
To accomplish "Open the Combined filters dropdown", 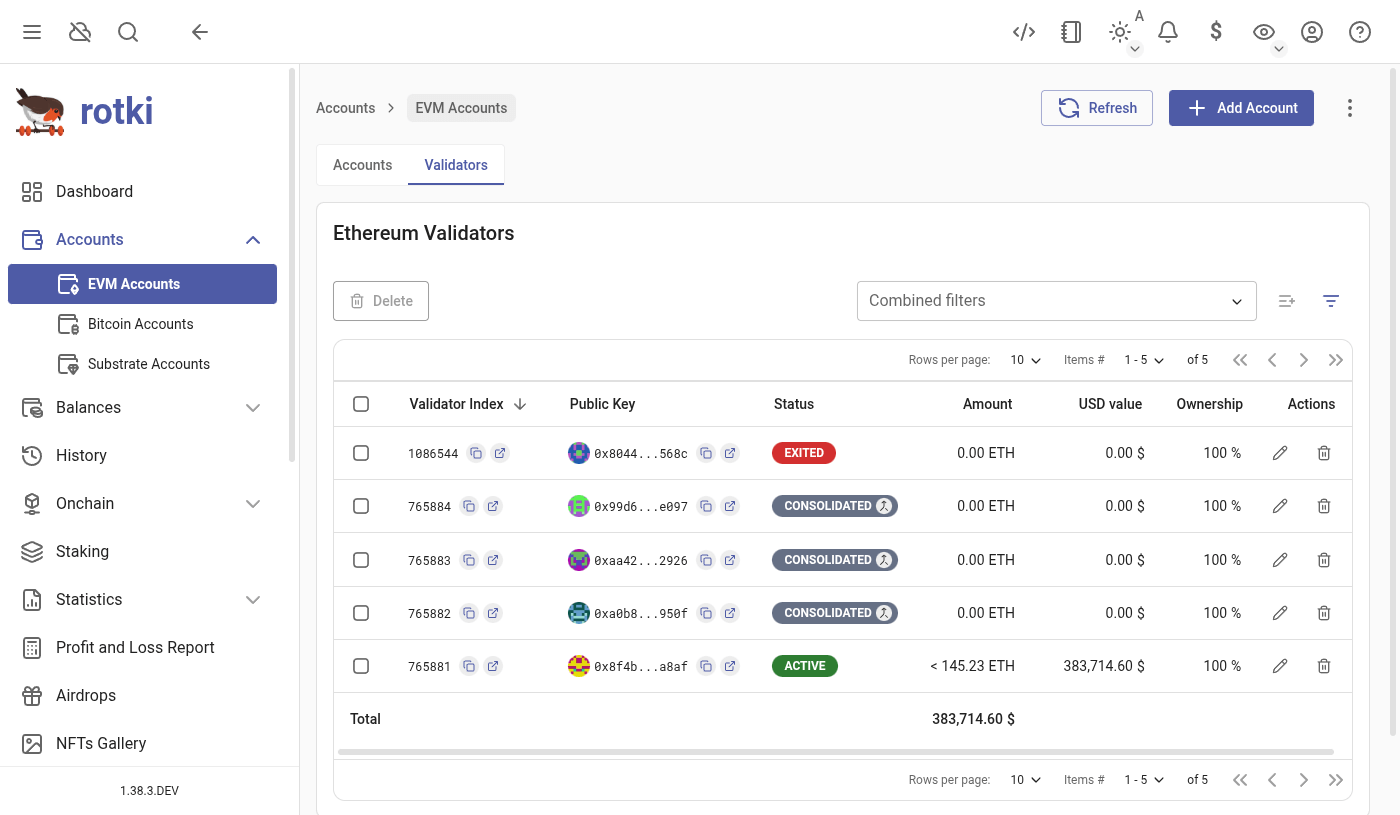I will tap(1056, 301).
